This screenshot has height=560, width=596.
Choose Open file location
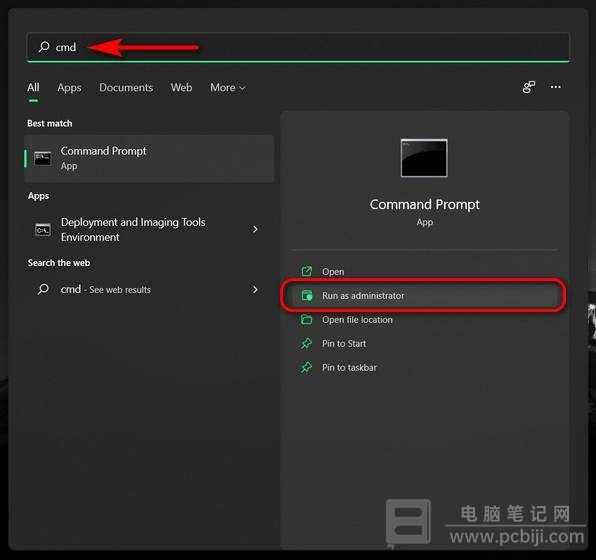(x=425, y=319)
